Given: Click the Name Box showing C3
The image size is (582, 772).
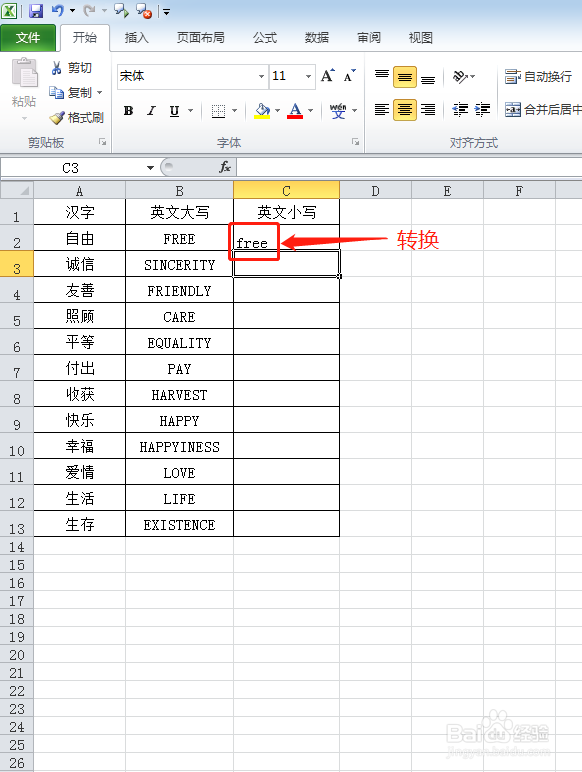Looking at the screenshot, I should [x=71, y=168].
